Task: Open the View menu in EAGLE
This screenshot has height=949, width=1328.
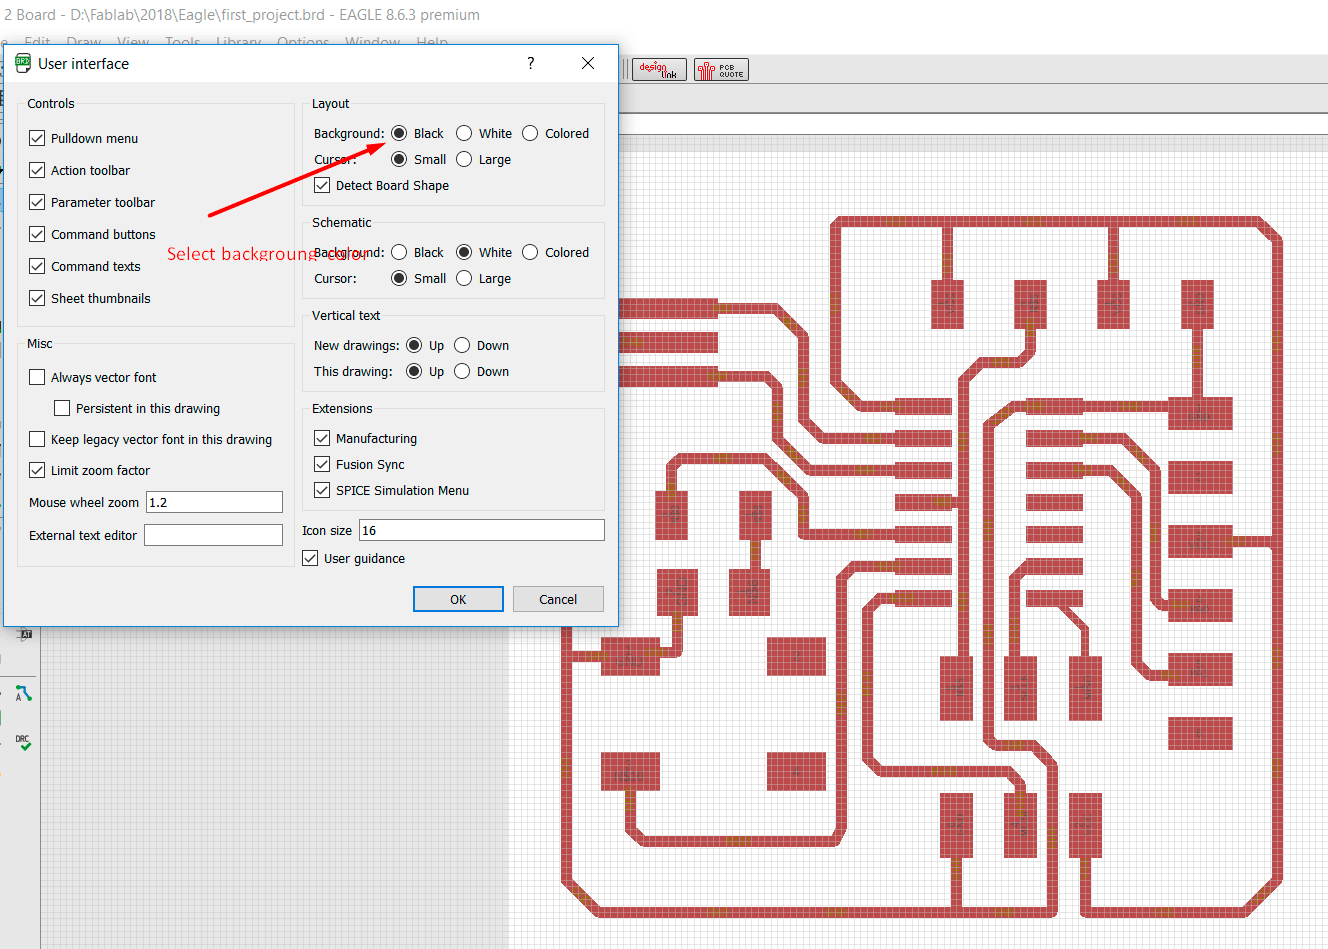Action: (x=133, y=42)
